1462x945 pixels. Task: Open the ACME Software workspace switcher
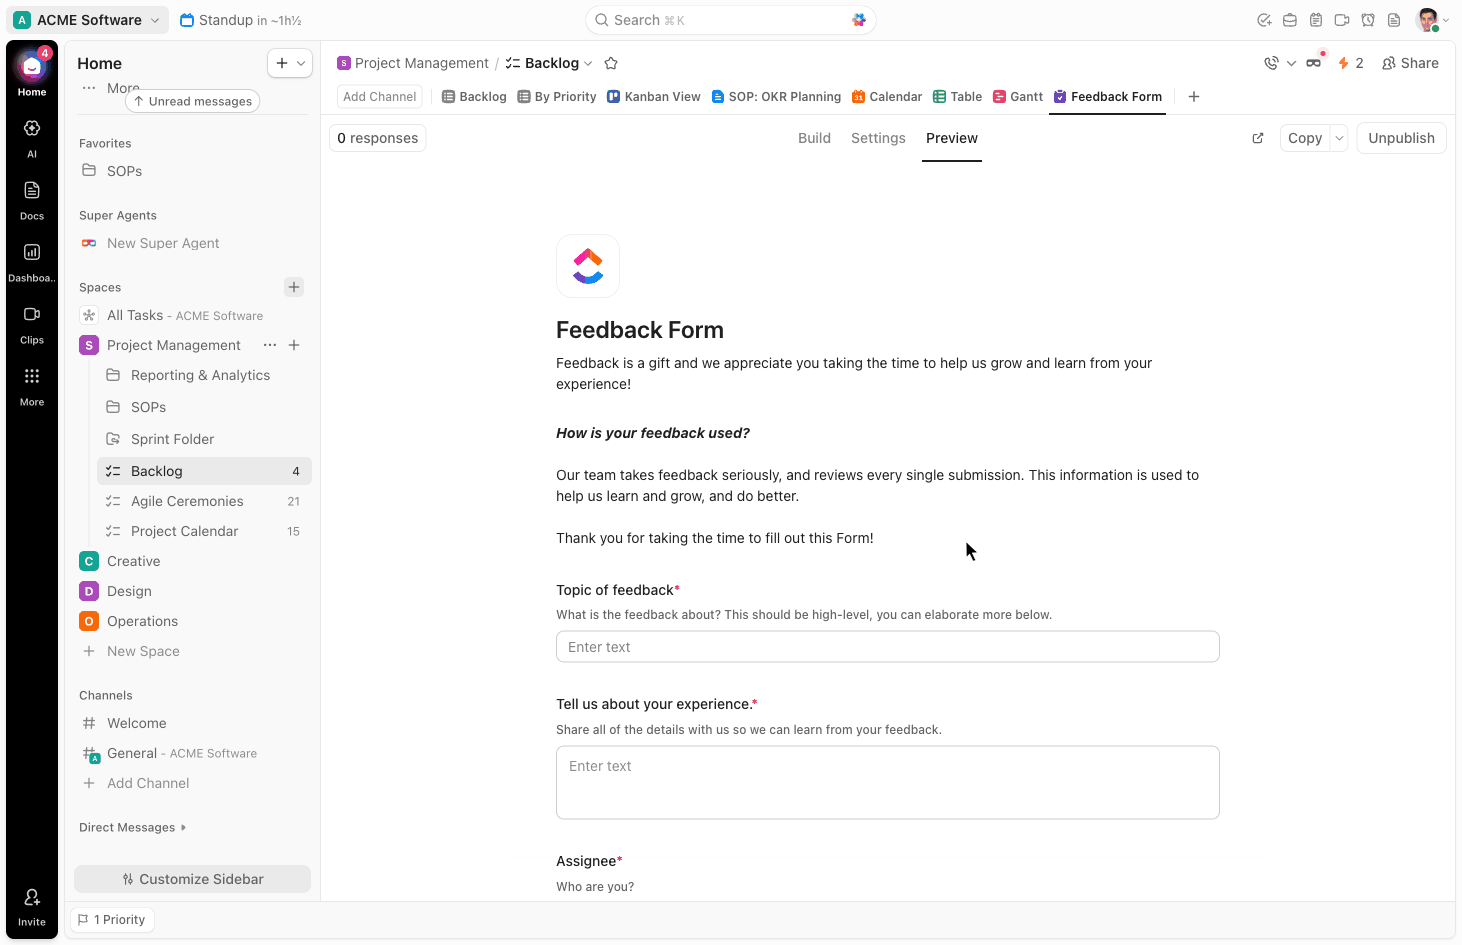87,19
